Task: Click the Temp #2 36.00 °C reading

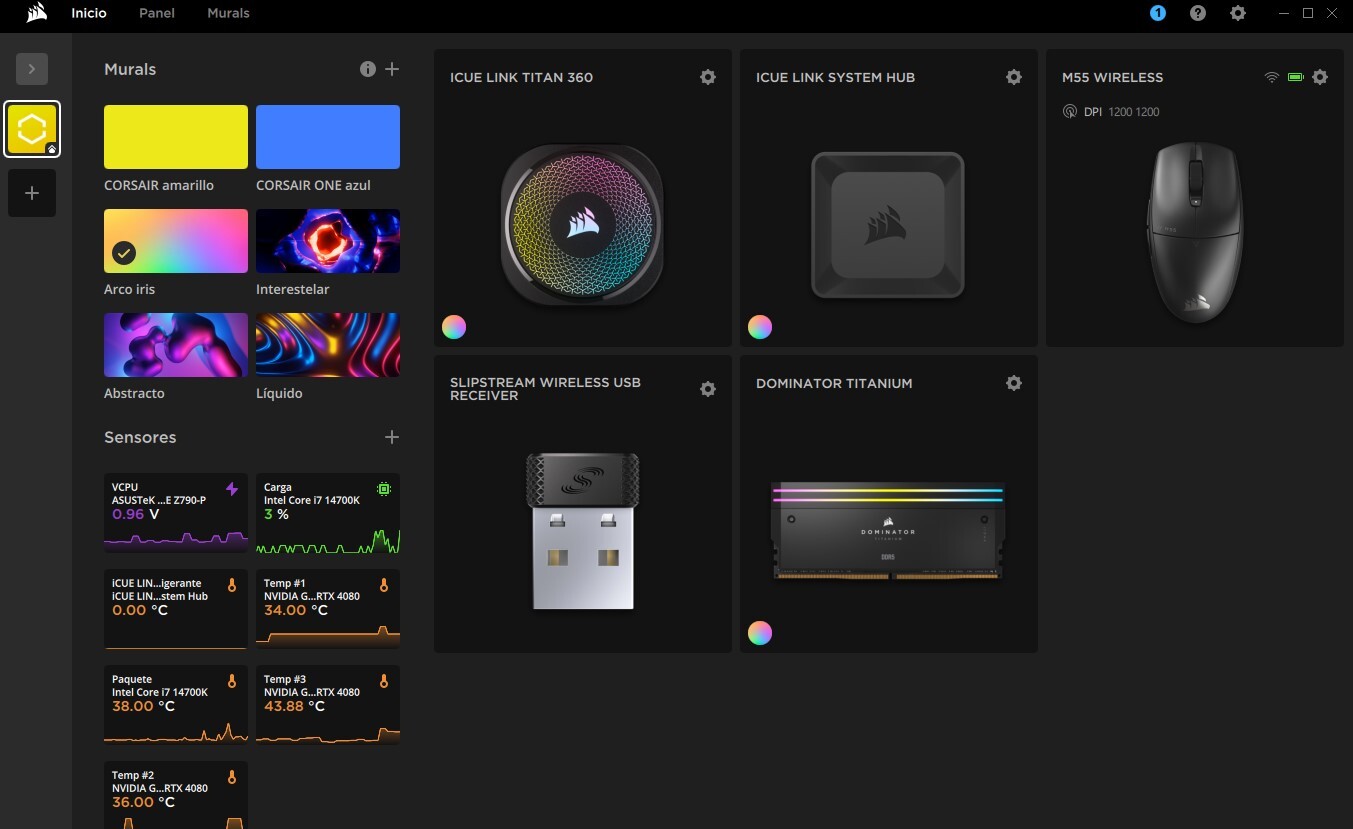Action: point(143,802)
